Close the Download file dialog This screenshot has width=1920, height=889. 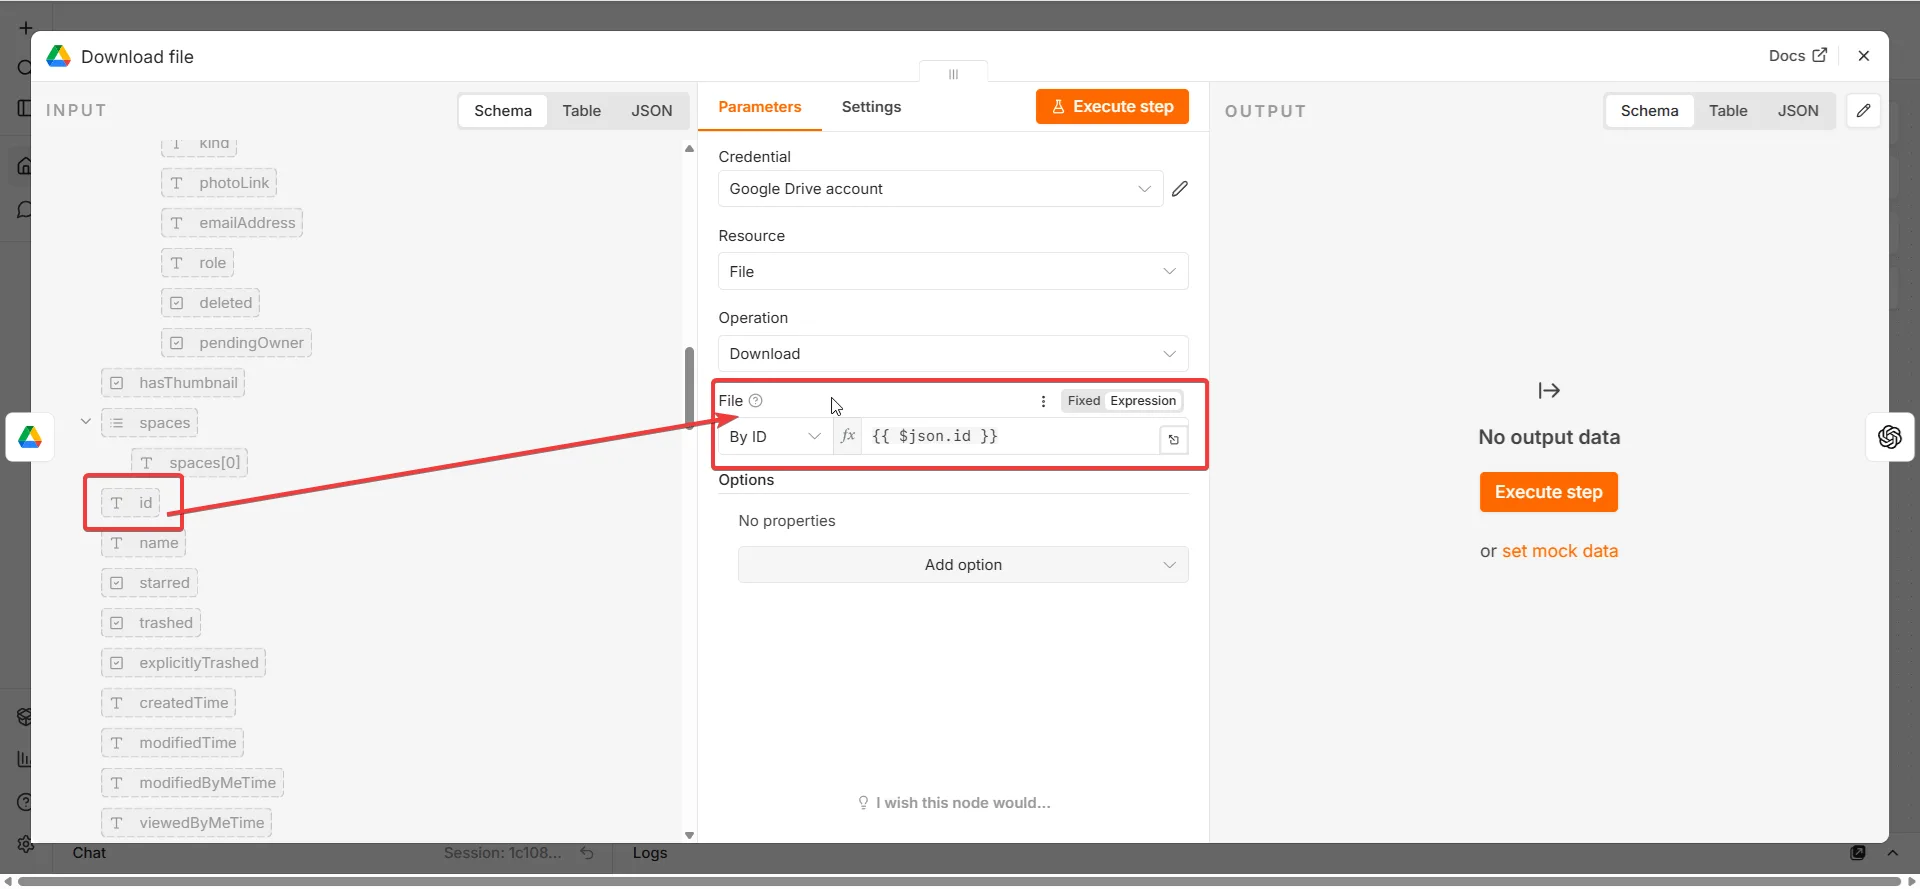click(1864, 56)
